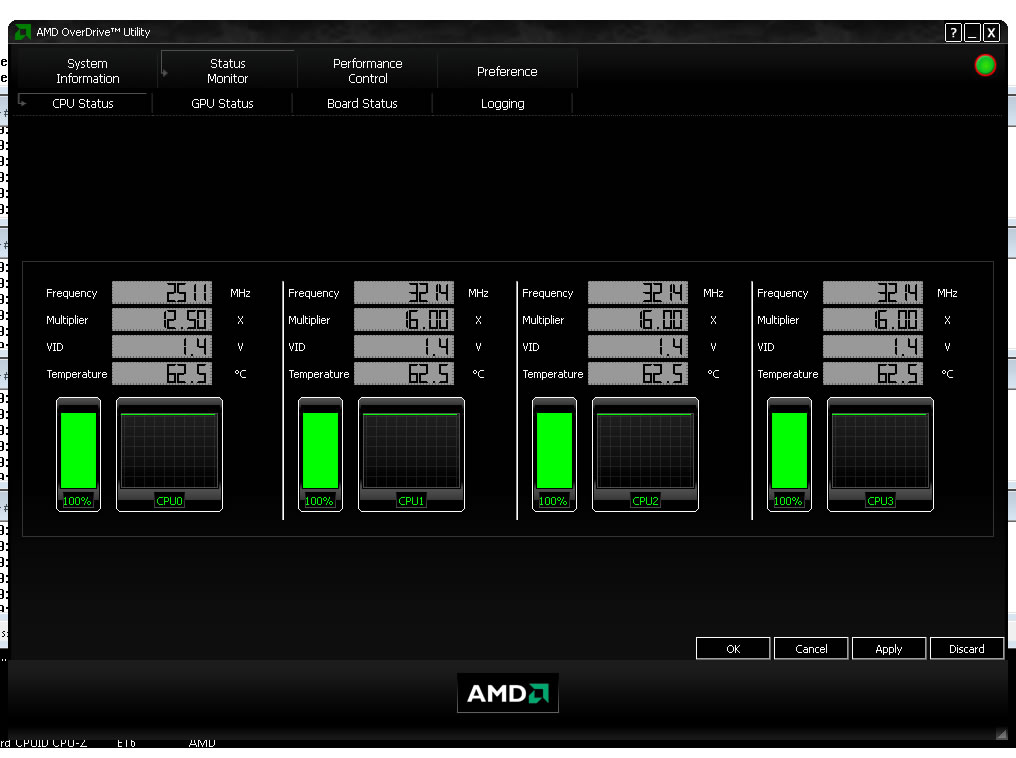Open the Preference tab
Image resolution: width=1016 pixels, height=758 pixels.
(507, 71)
